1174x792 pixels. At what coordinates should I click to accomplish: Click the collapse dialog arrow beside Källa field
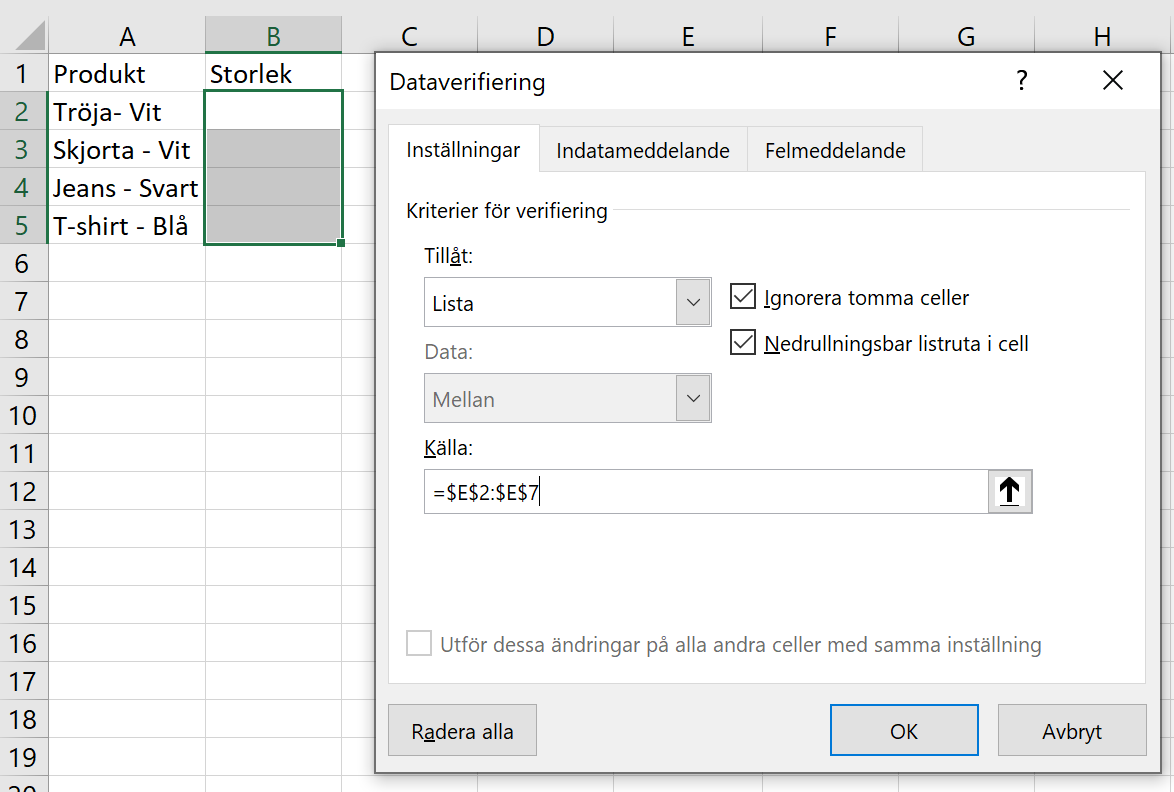(1009, 491)
